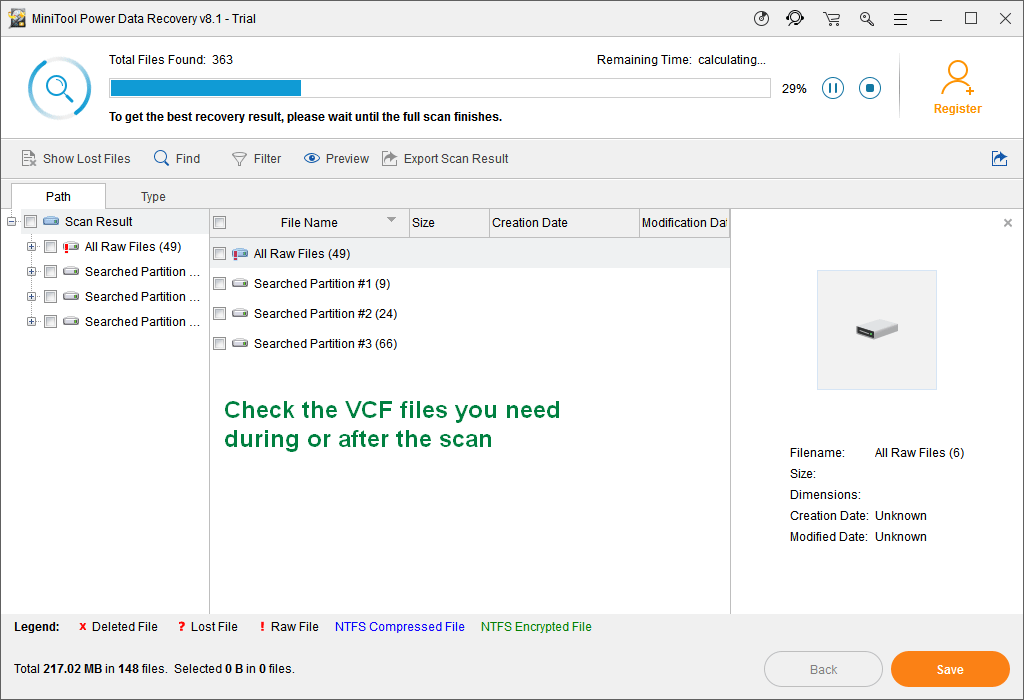Click the scan progress bar
The image size is (1024, 700).
tap(440, 88)
